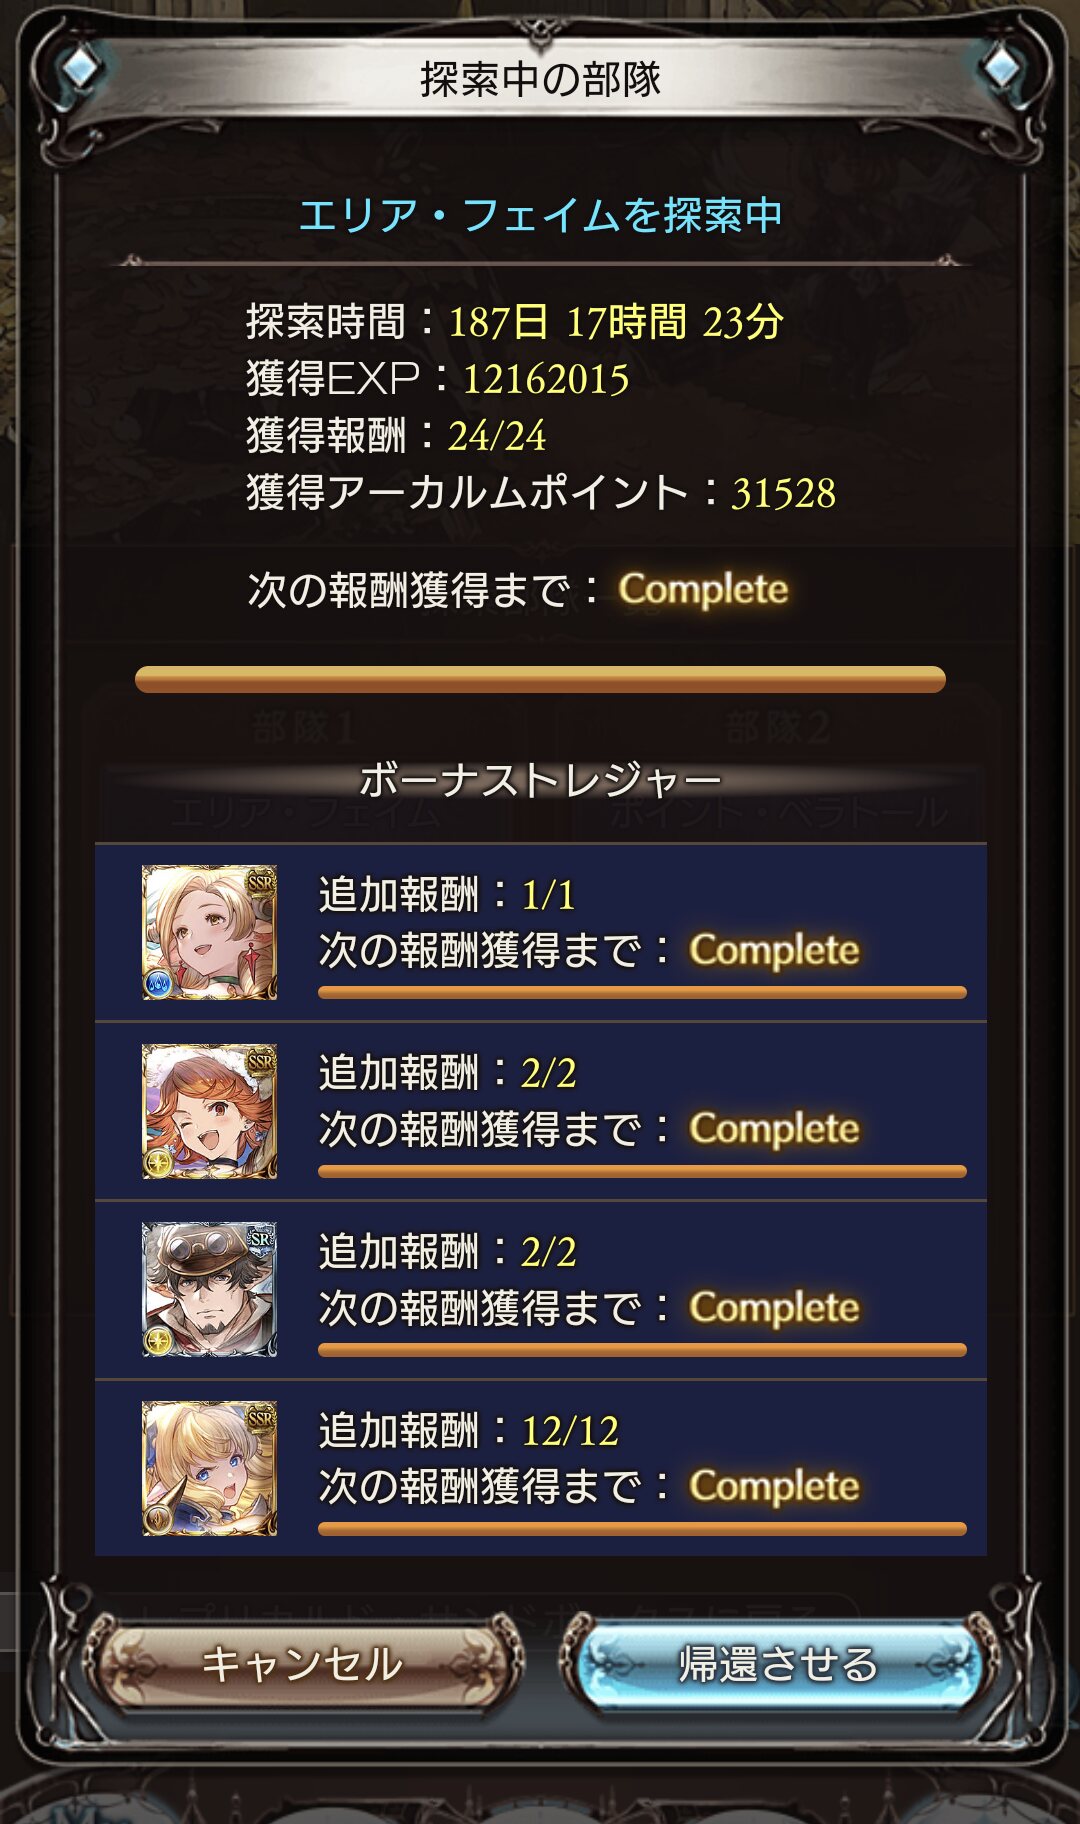Click the エリア・フェイムを探索中 heading
The width and height of the screenshot is (1080, 1824).
pyautogui.click(x=540, y=215)
